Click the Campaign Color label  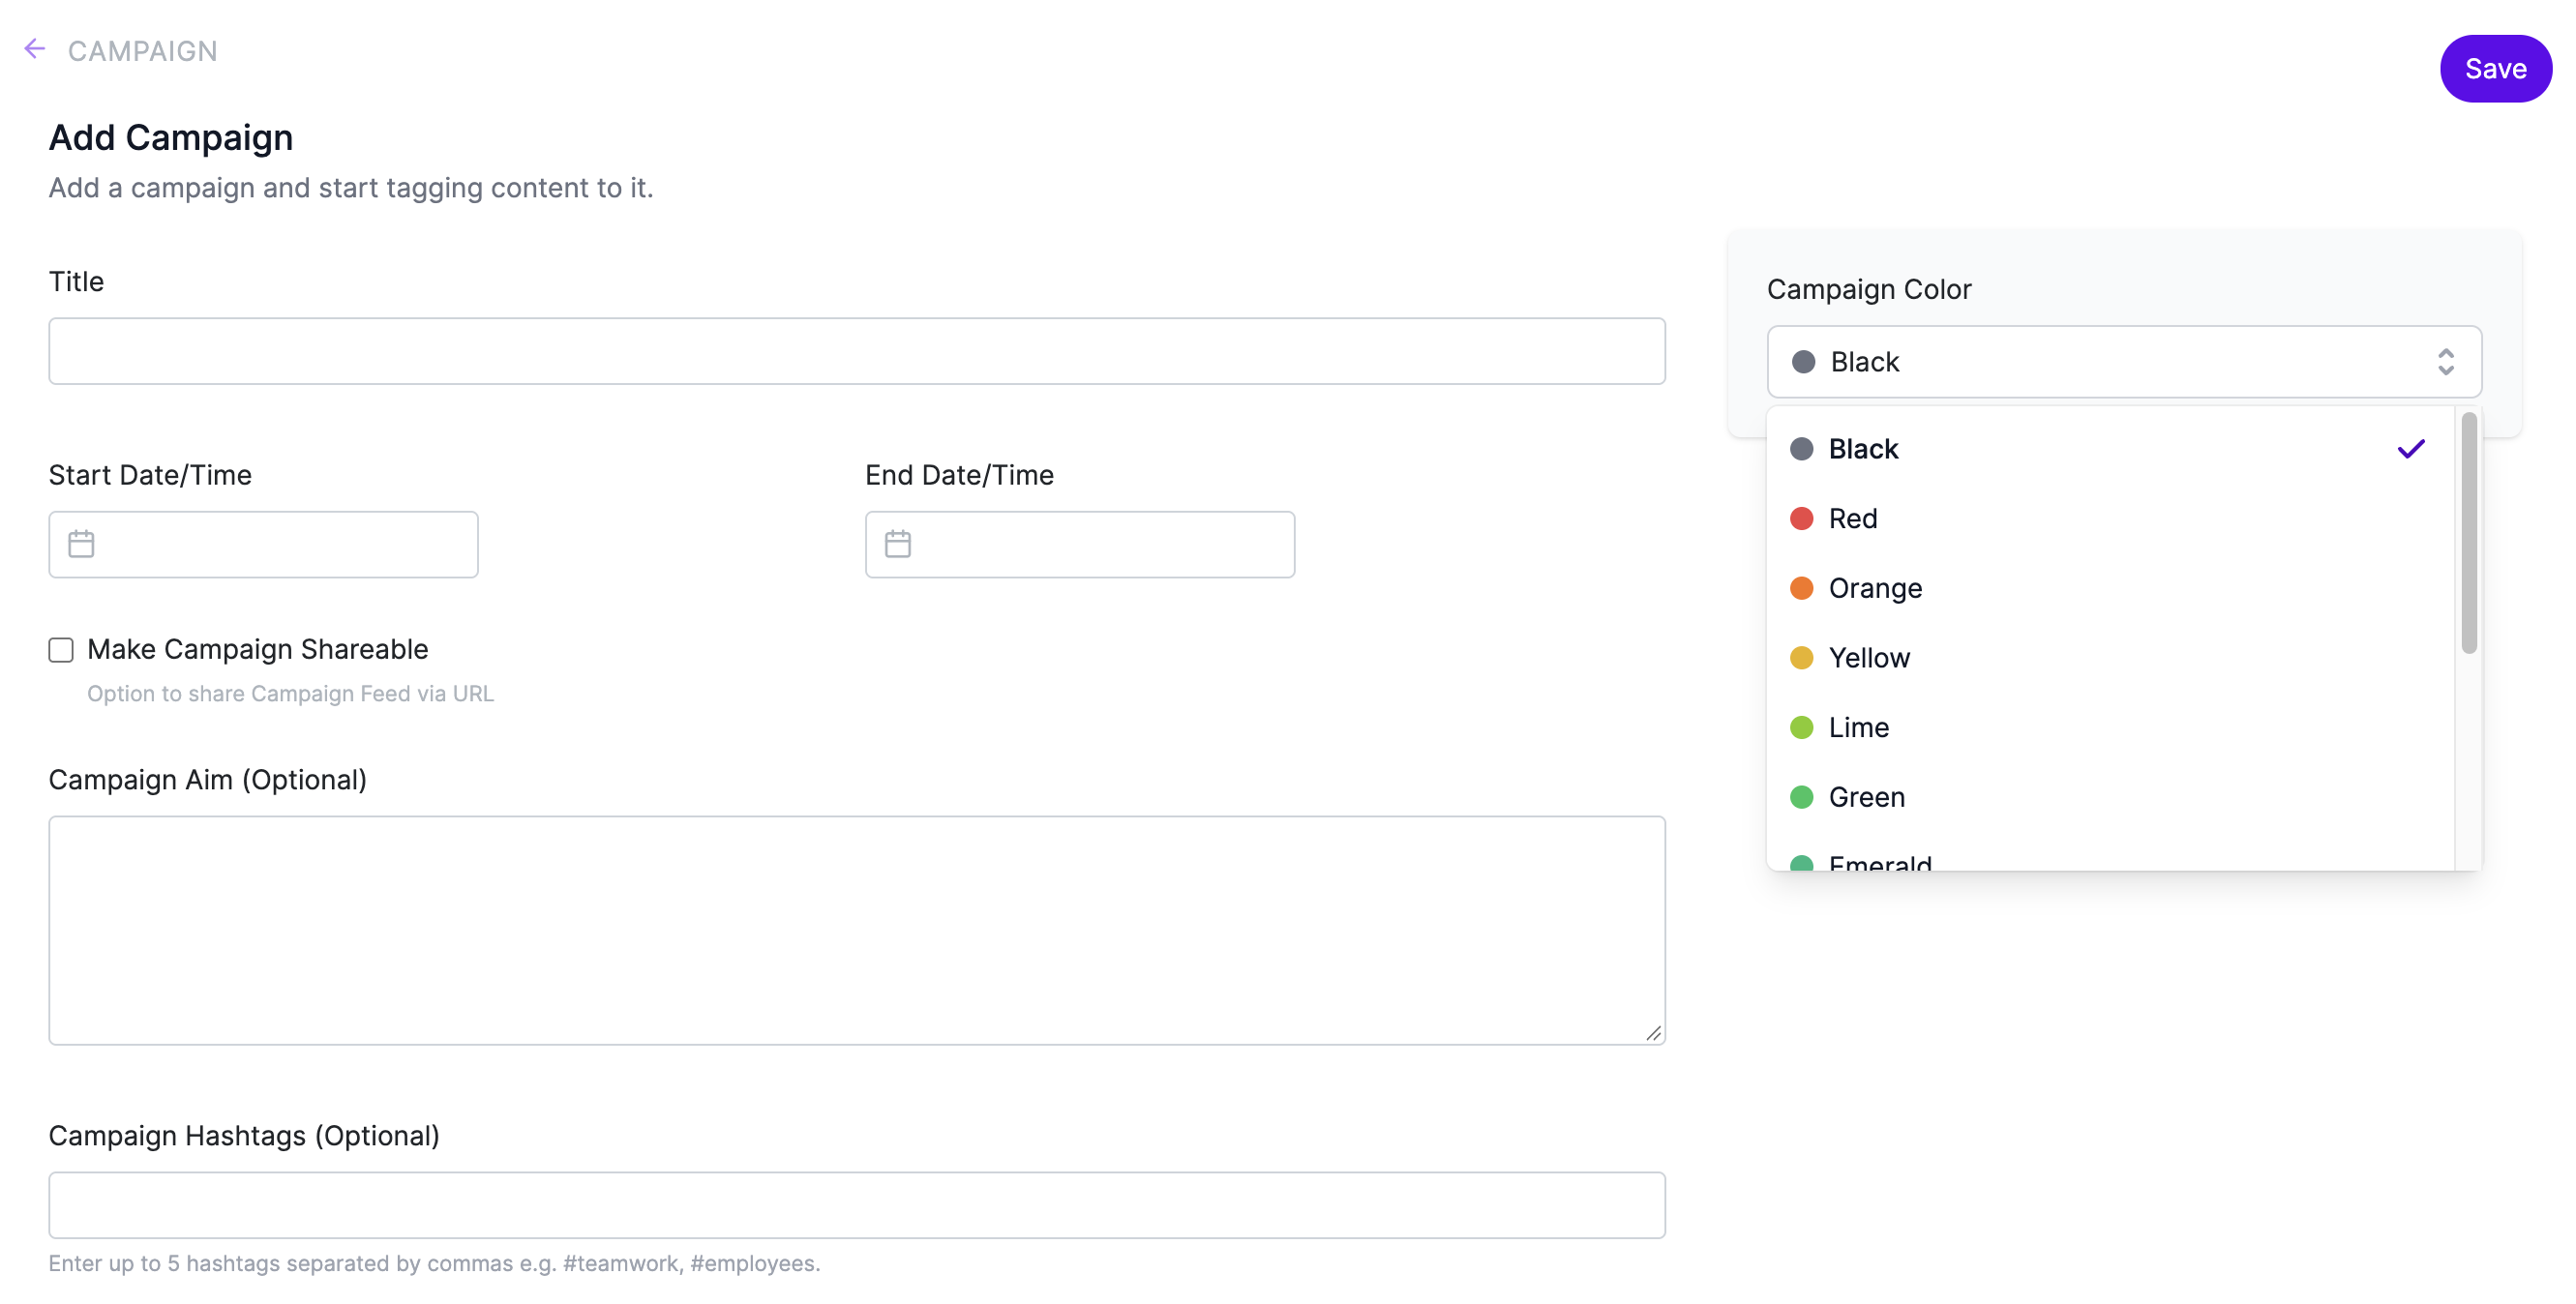1868,290
